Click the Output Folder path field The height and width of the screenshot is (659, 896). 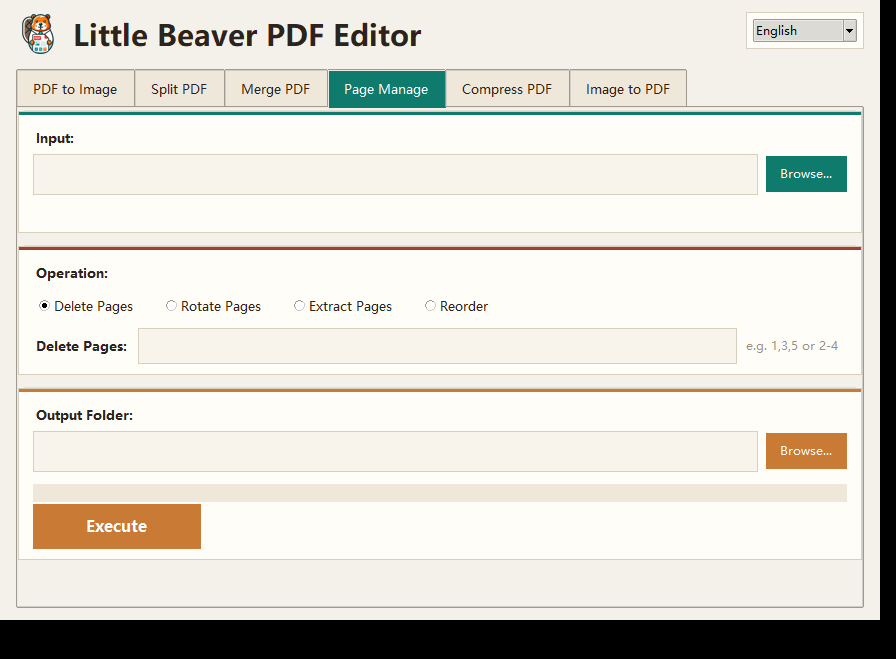tap(395, 452)
